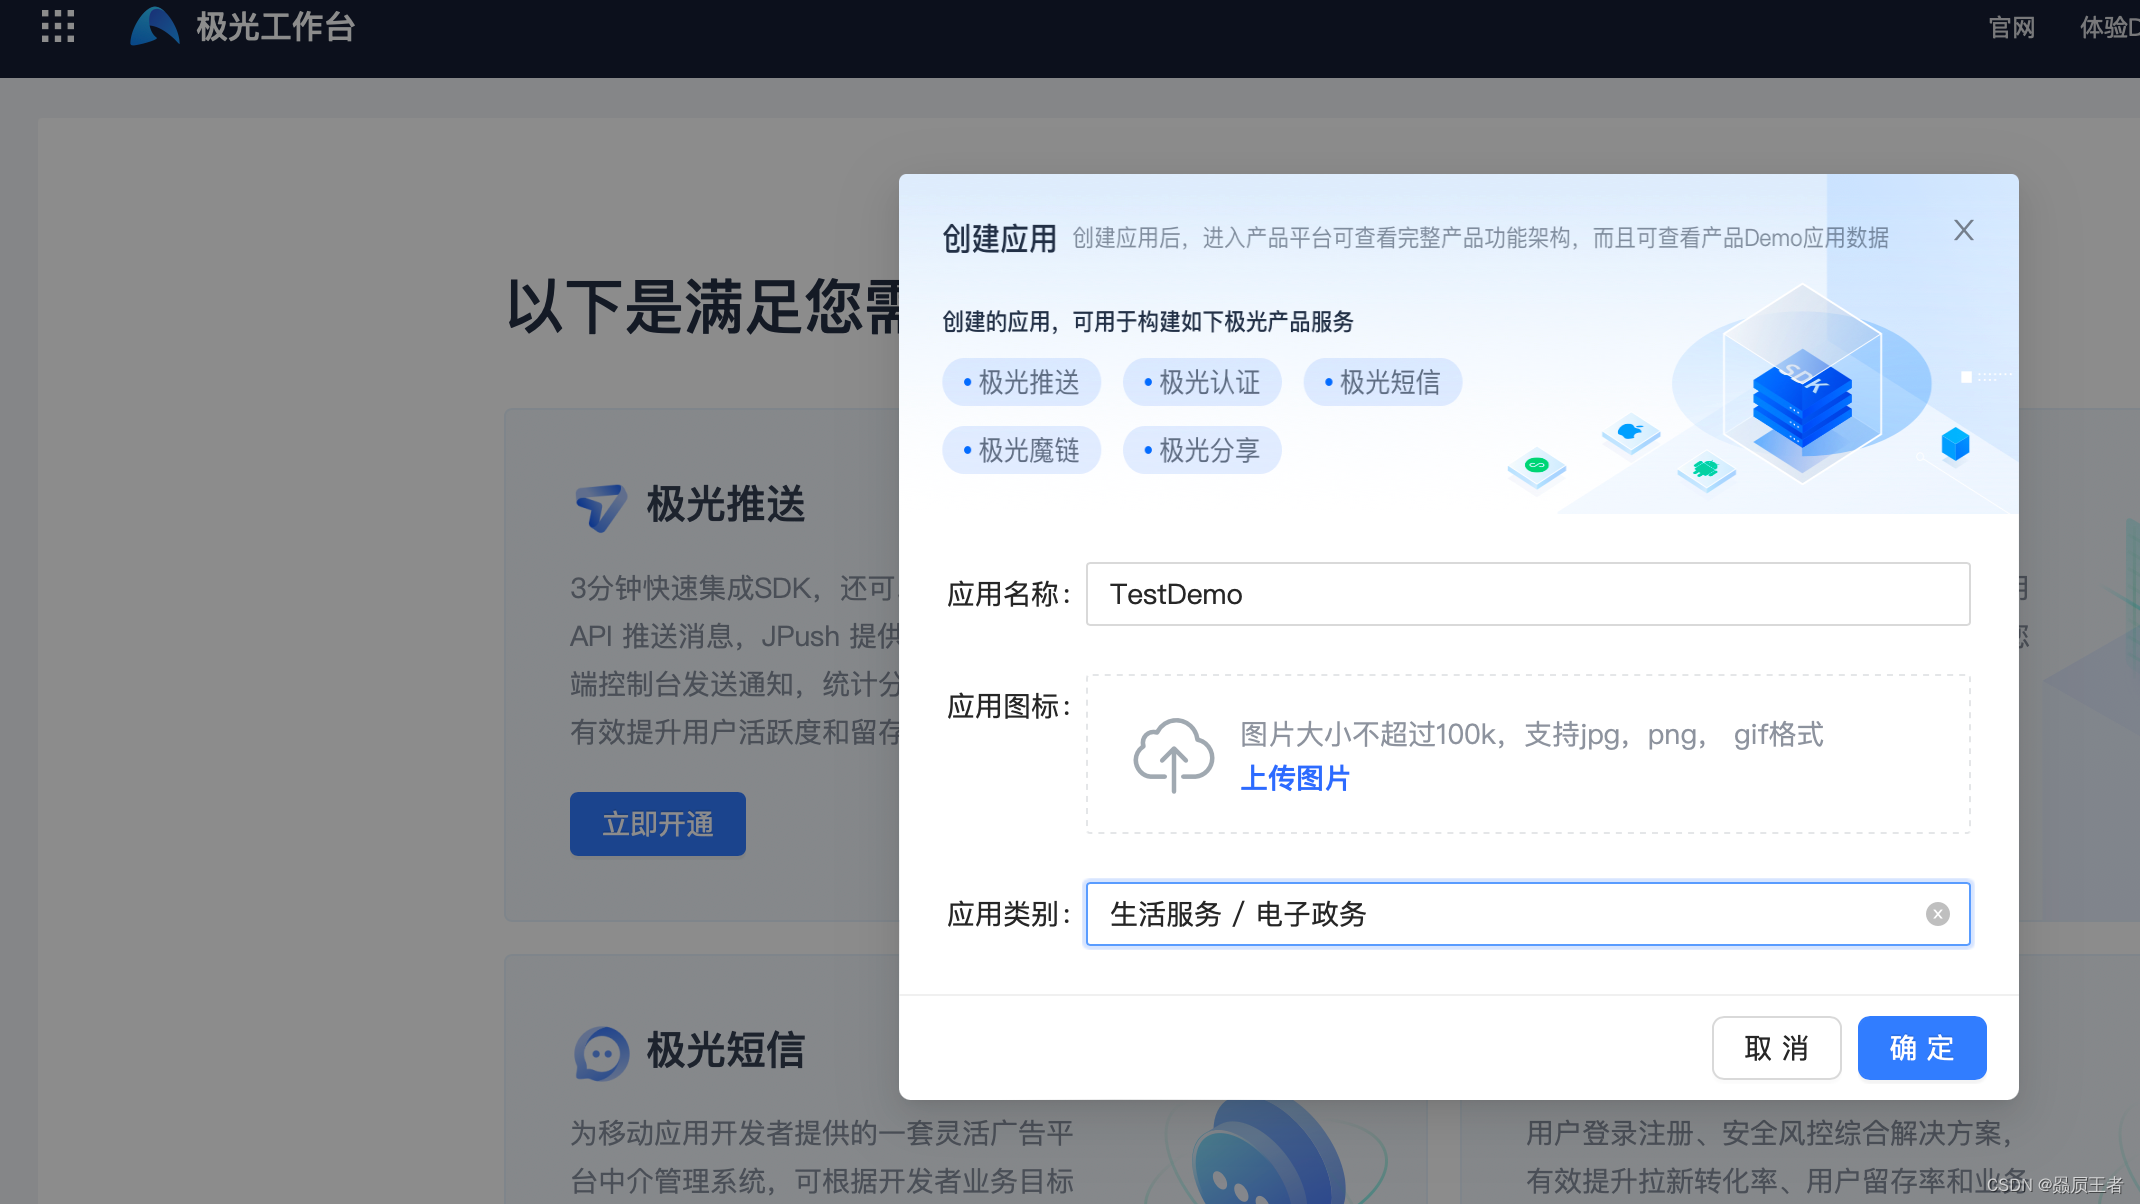Focus the 应用名称 TestDemo input field
This screenshot has height=1204, width=2140.
click(x=1527, y=595)
